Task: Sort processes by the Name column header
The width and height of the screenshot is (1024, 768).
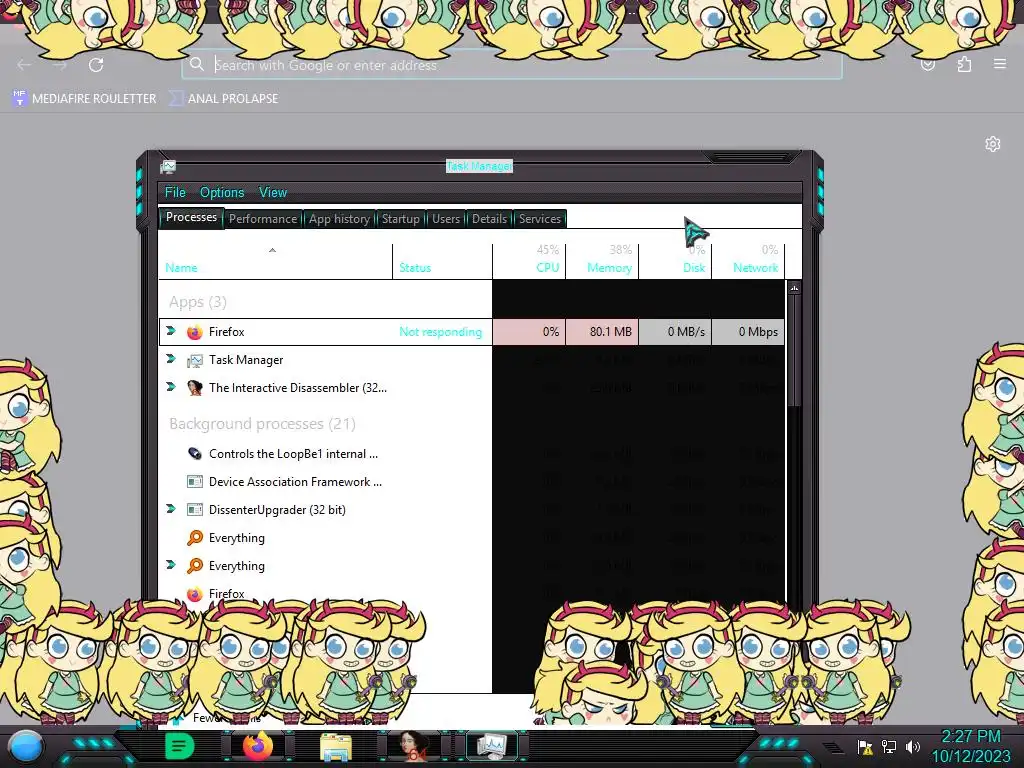Action: [275, 261]
